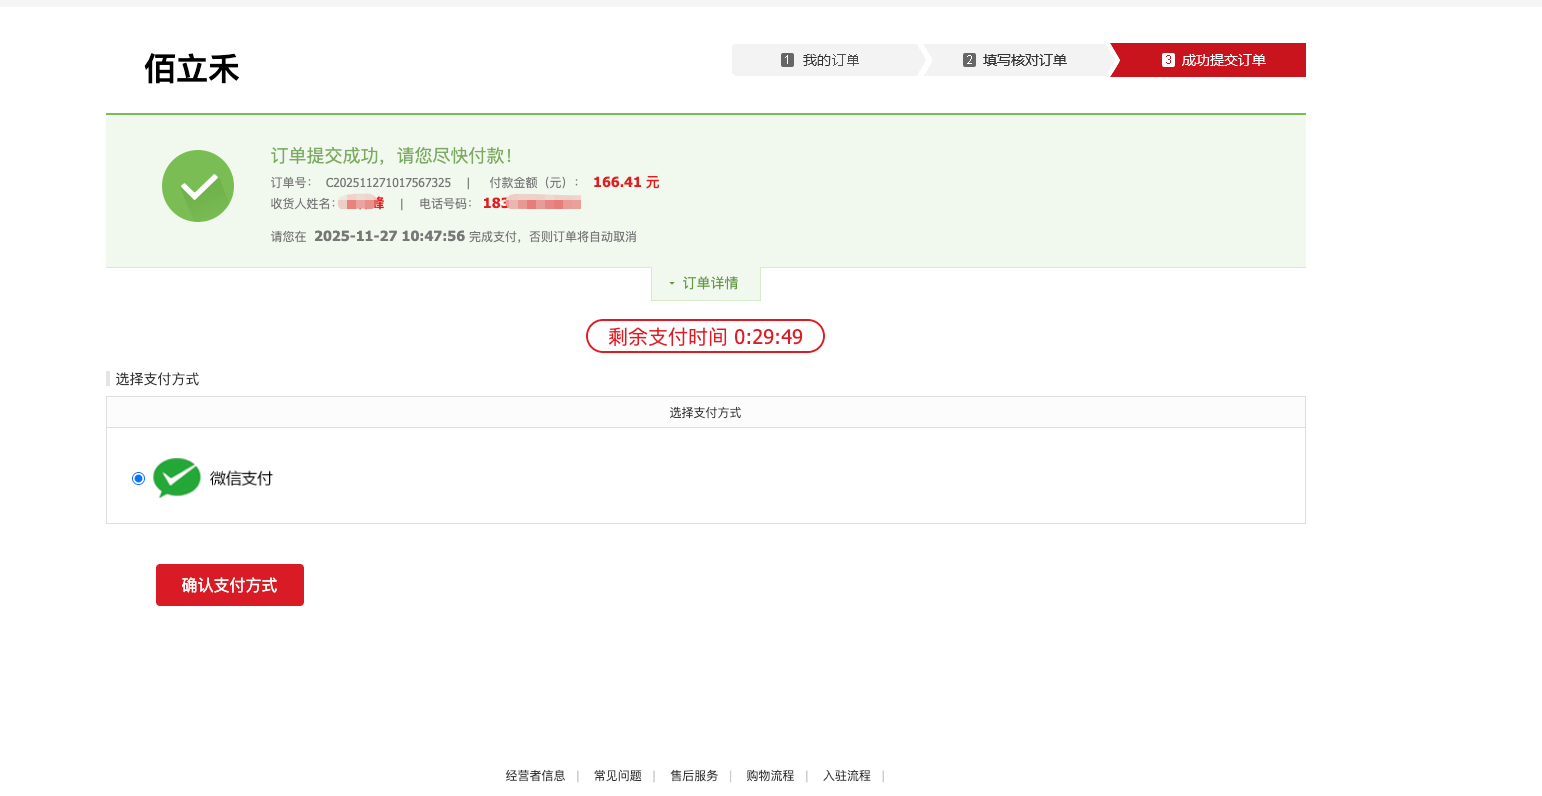Image resolution: width=1542 pixels, height=796 pixels.
Task: Select the 成功提交订单 step
Action: click(x=1223, y=60)
